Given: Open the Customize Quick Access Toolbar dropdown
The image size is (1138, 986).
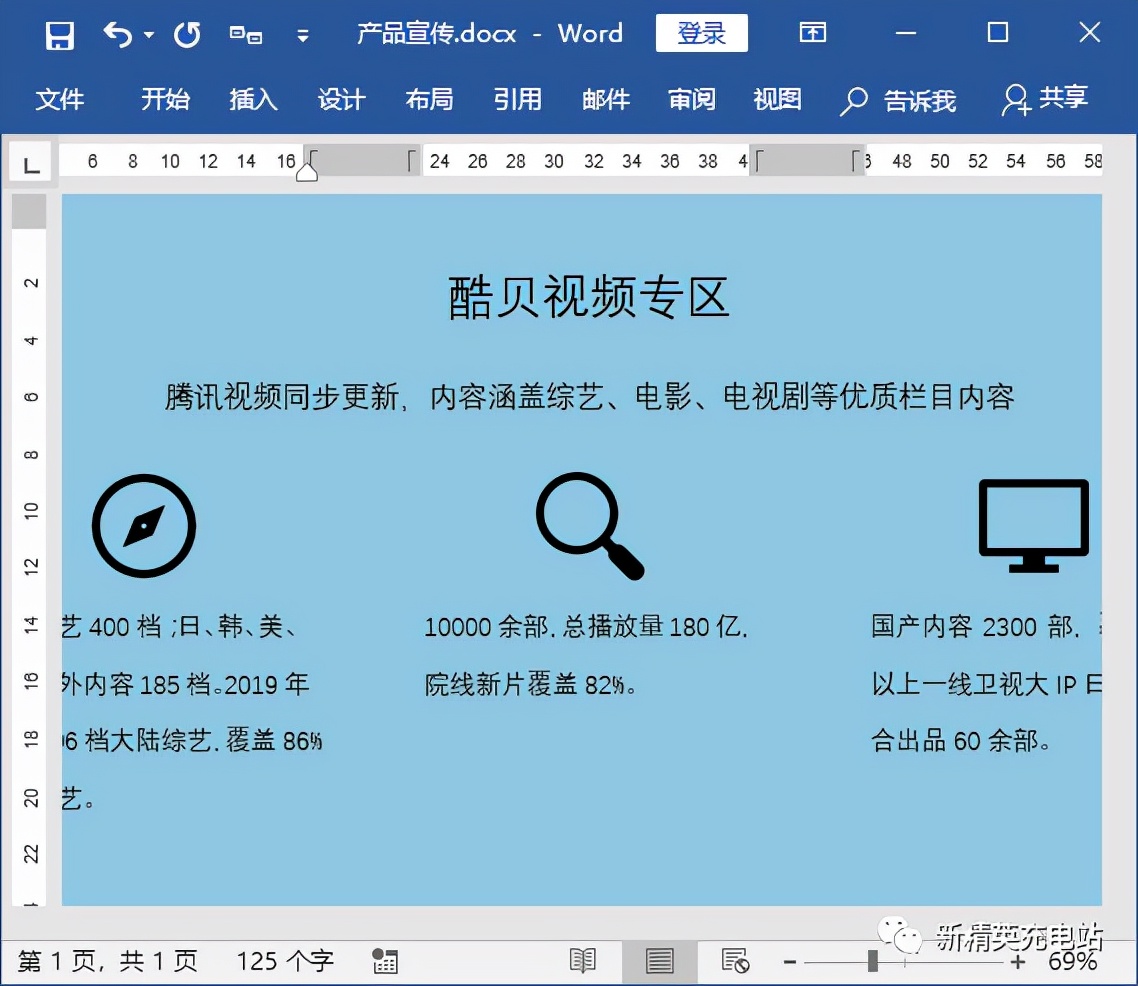Looking at the screenshot, I should tap(303, 35).
